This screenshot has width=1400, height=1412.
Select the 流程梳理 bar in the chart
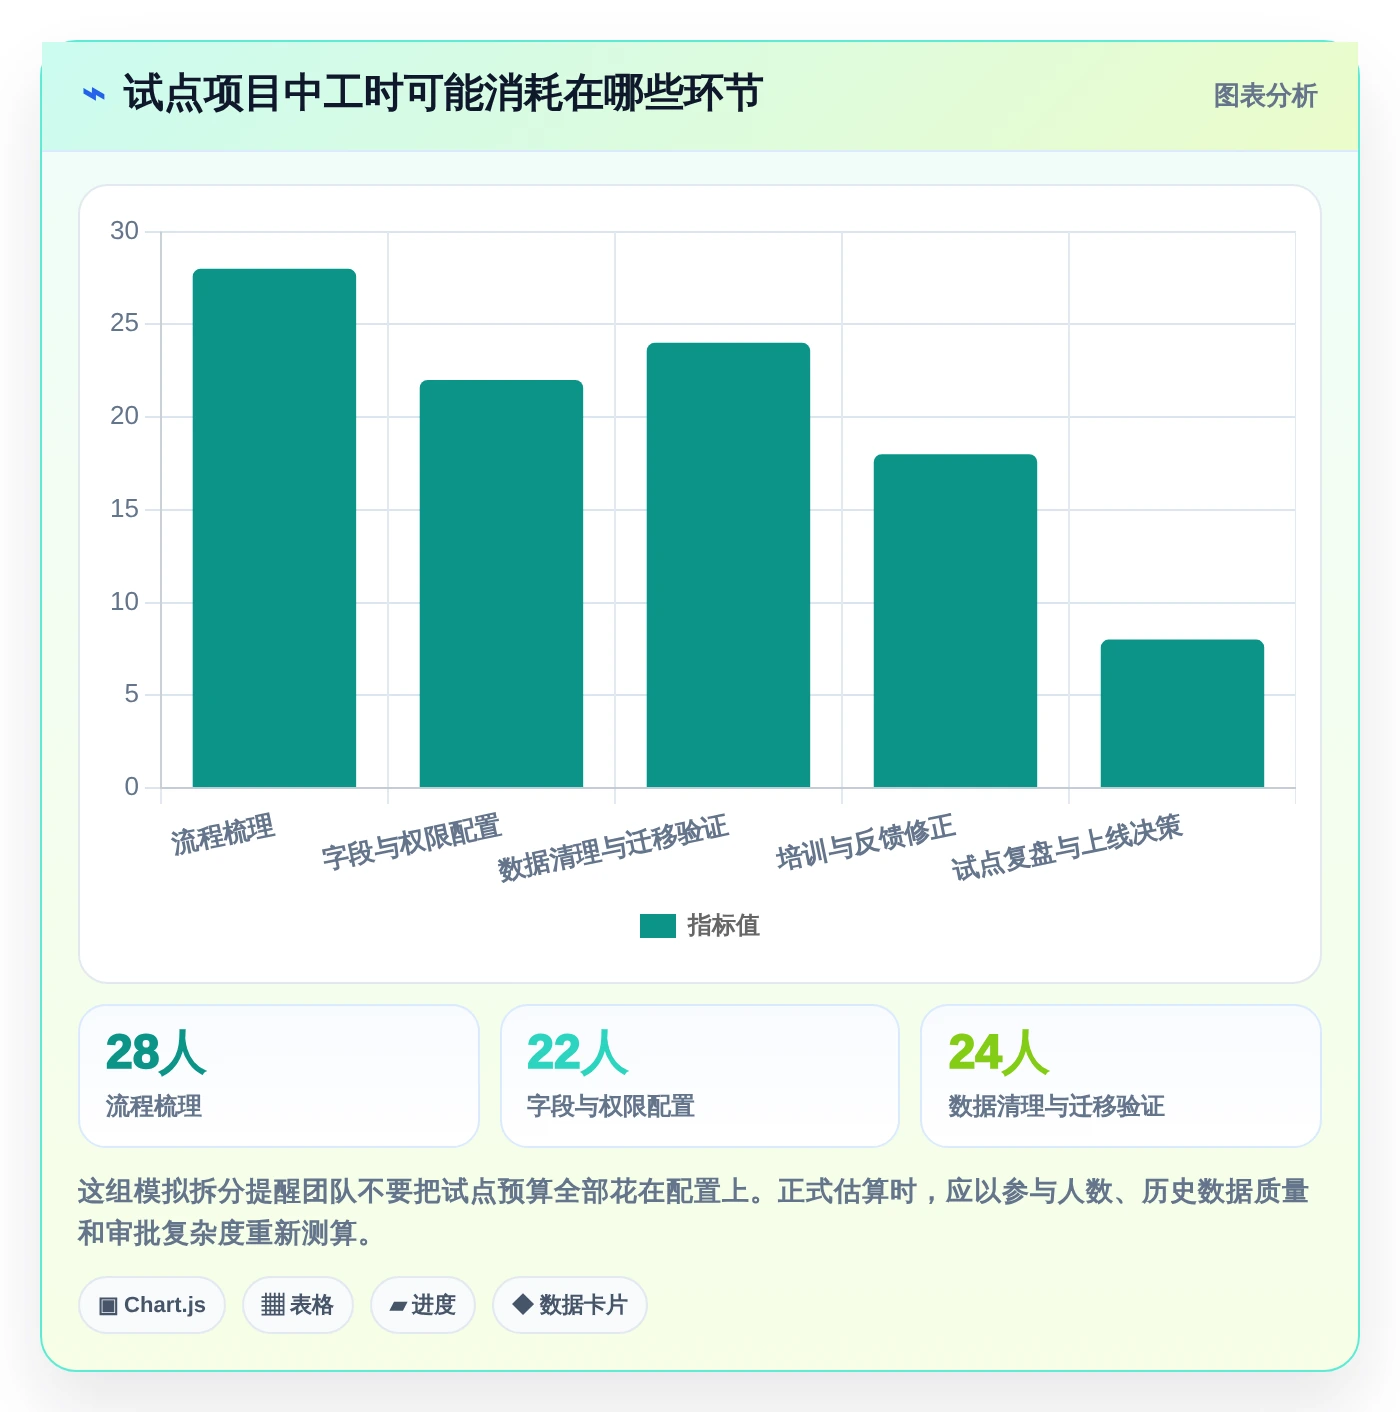tap(274, 528)
